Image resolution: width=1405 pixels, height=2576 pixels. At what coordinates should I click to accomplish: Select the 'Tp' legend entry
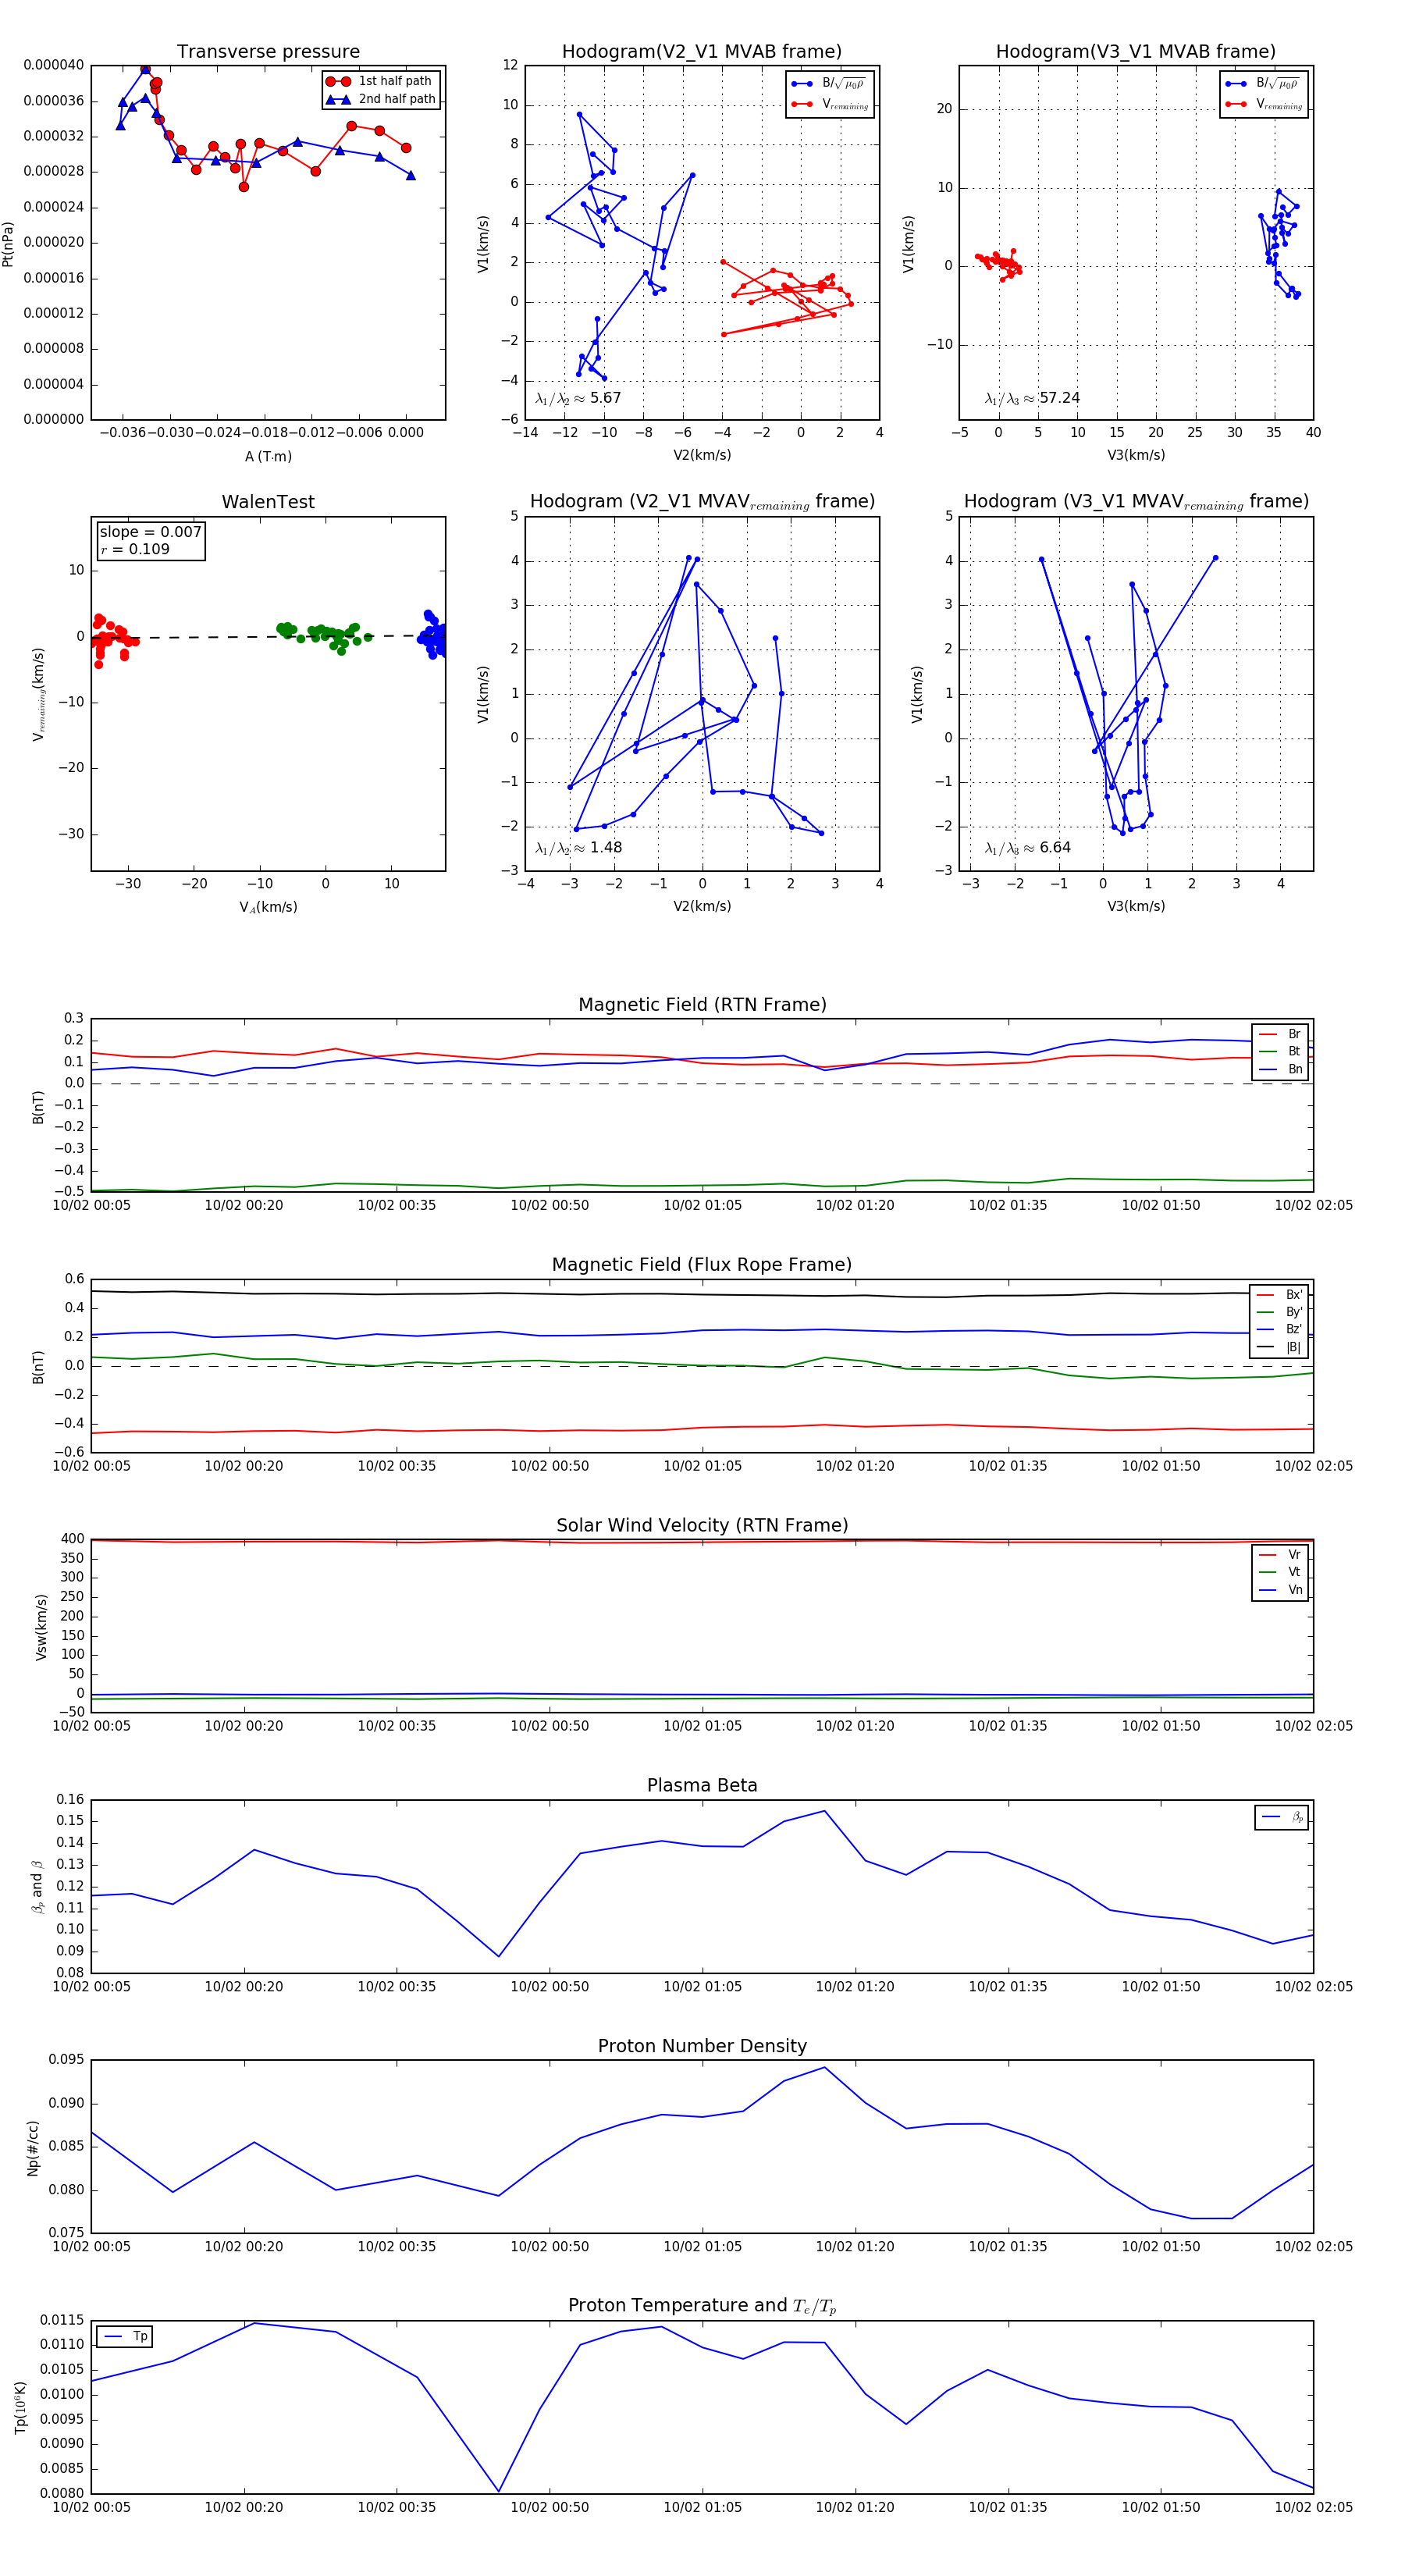click(125, 2336)
